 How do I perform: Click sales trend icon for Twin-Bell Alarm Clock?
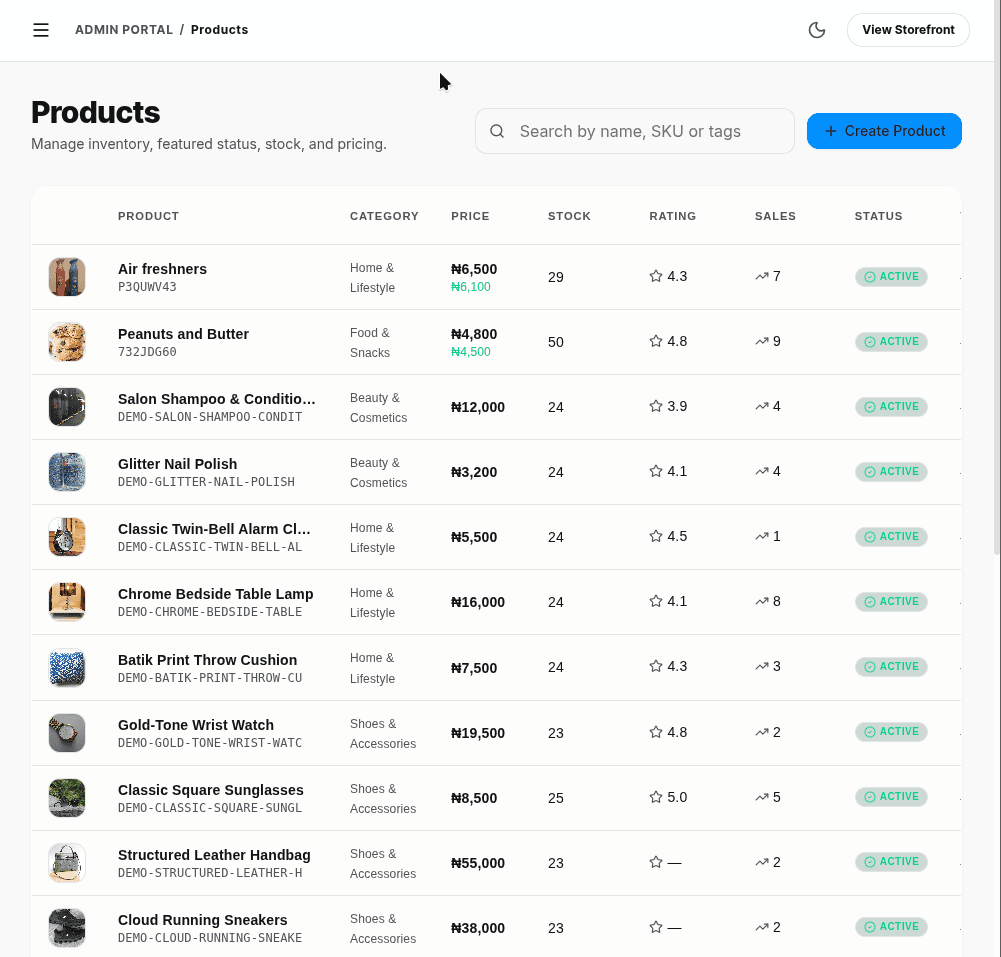pyautogui.click(x=762, y=536)
